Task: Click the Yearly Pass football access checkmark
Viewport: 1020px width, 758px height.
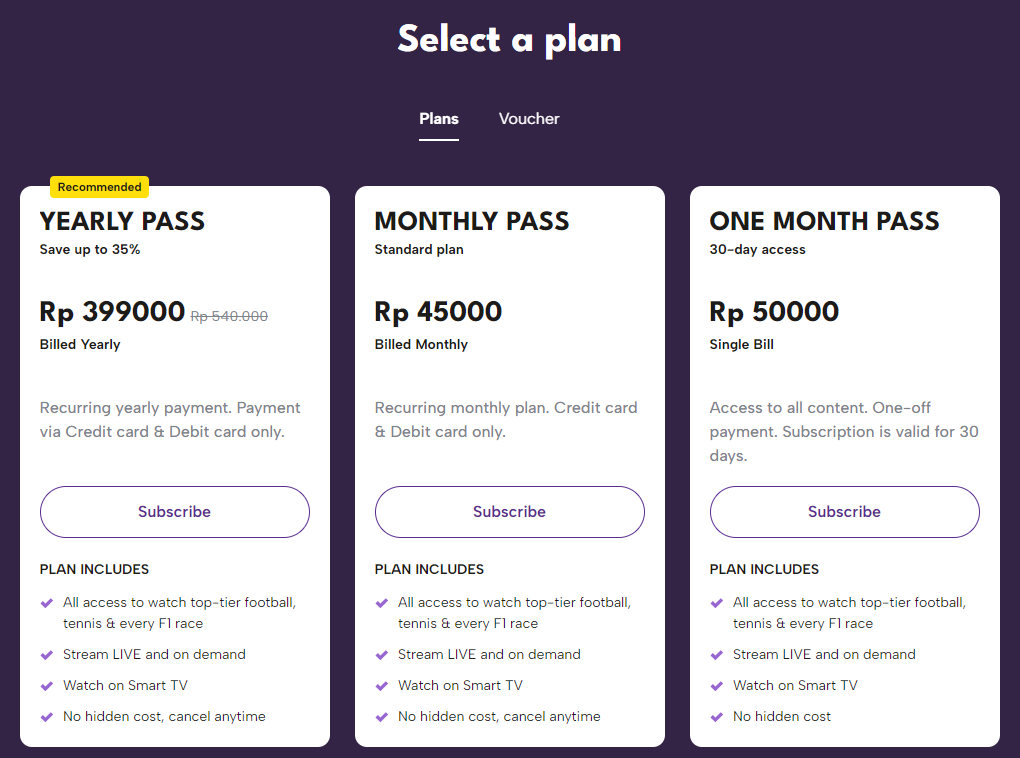Action: (x=46, y=603)
